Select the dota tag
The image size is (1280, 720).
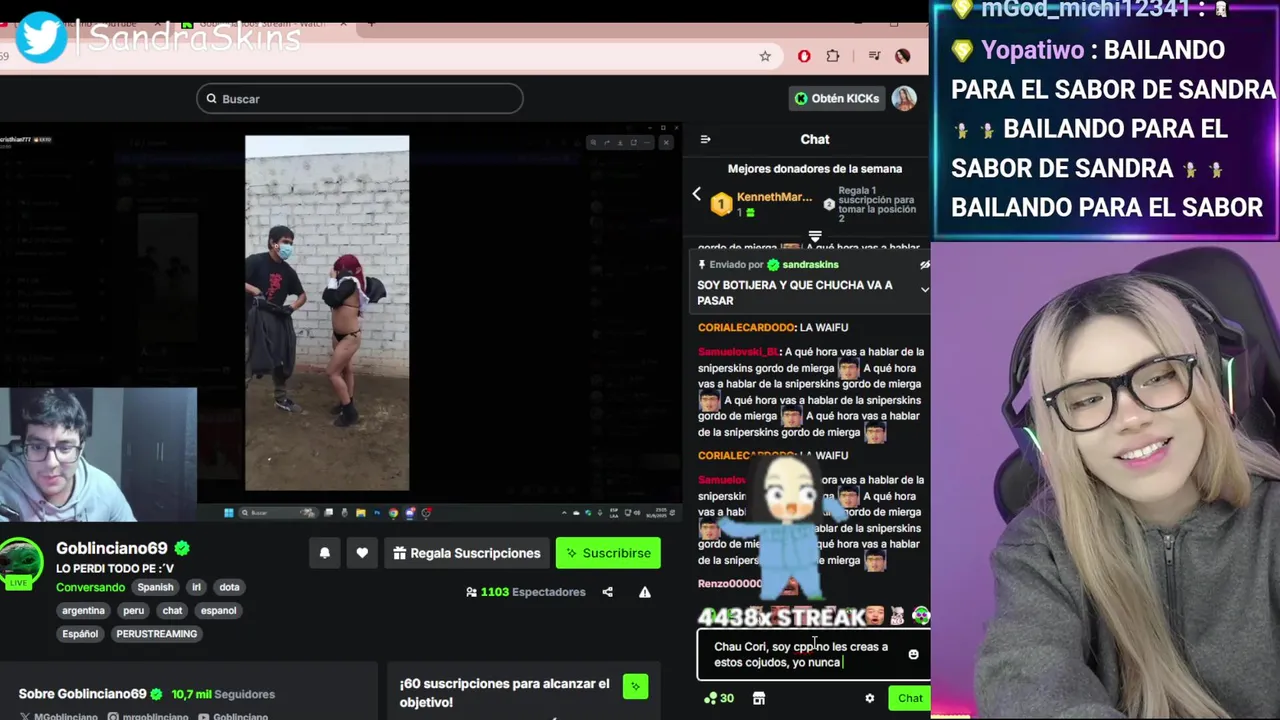(x=230, y=587)
